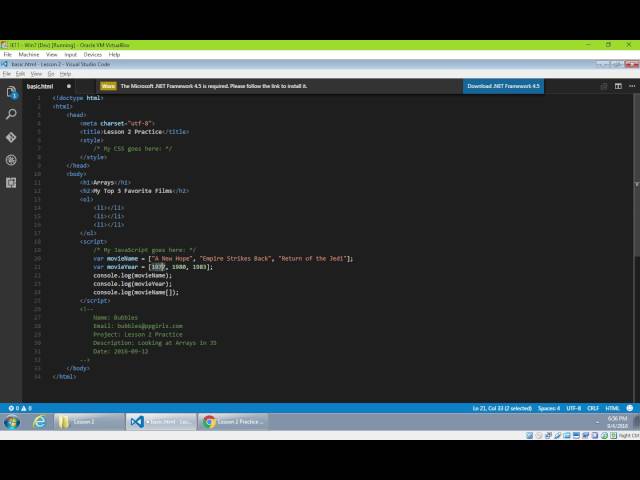
Task: Switch to the Chrome Lesson 2 Practice window
Action: [x=234, y=422]
